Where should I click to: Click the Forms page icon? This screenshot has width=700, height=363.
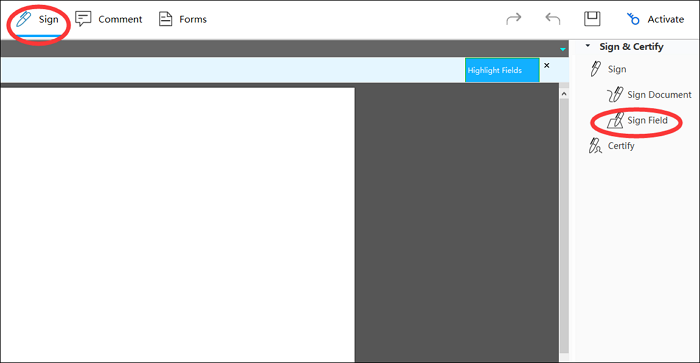[x=166, y=19]
